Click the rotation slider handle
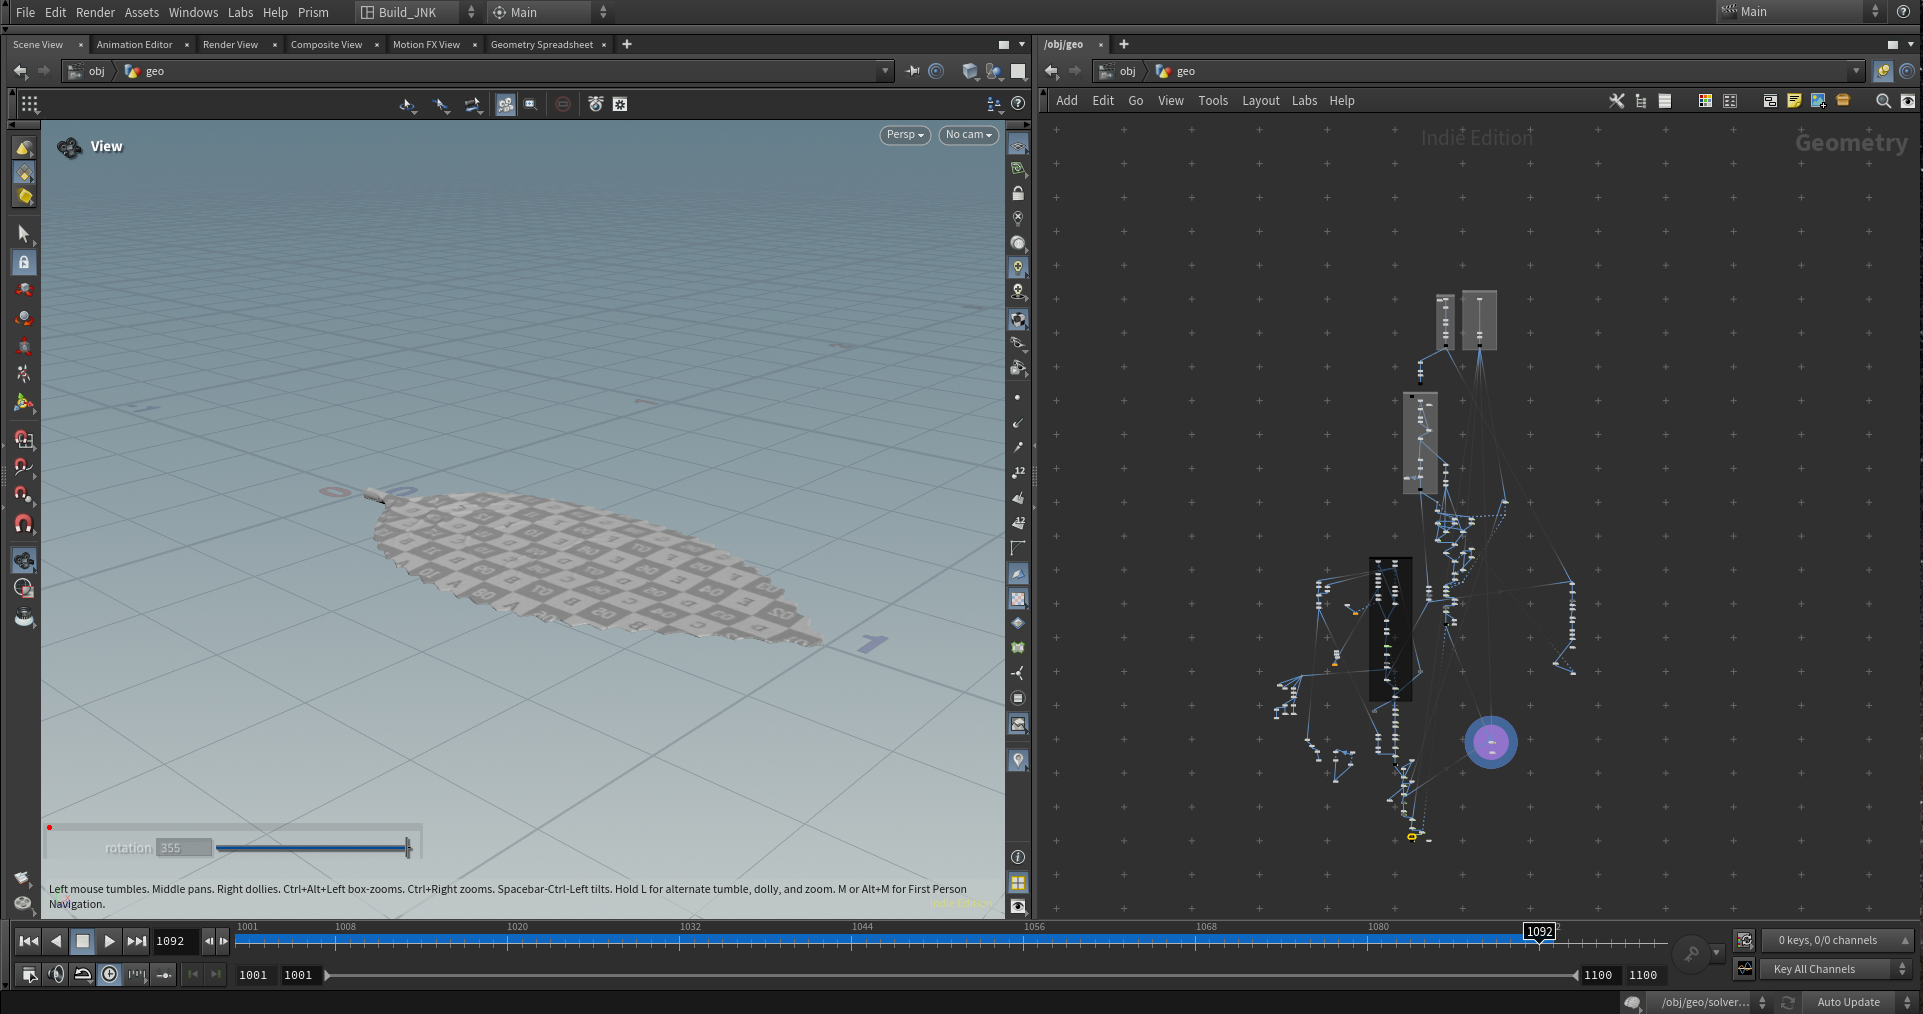Screen dimensions: 1923x1014 point(408,848)
